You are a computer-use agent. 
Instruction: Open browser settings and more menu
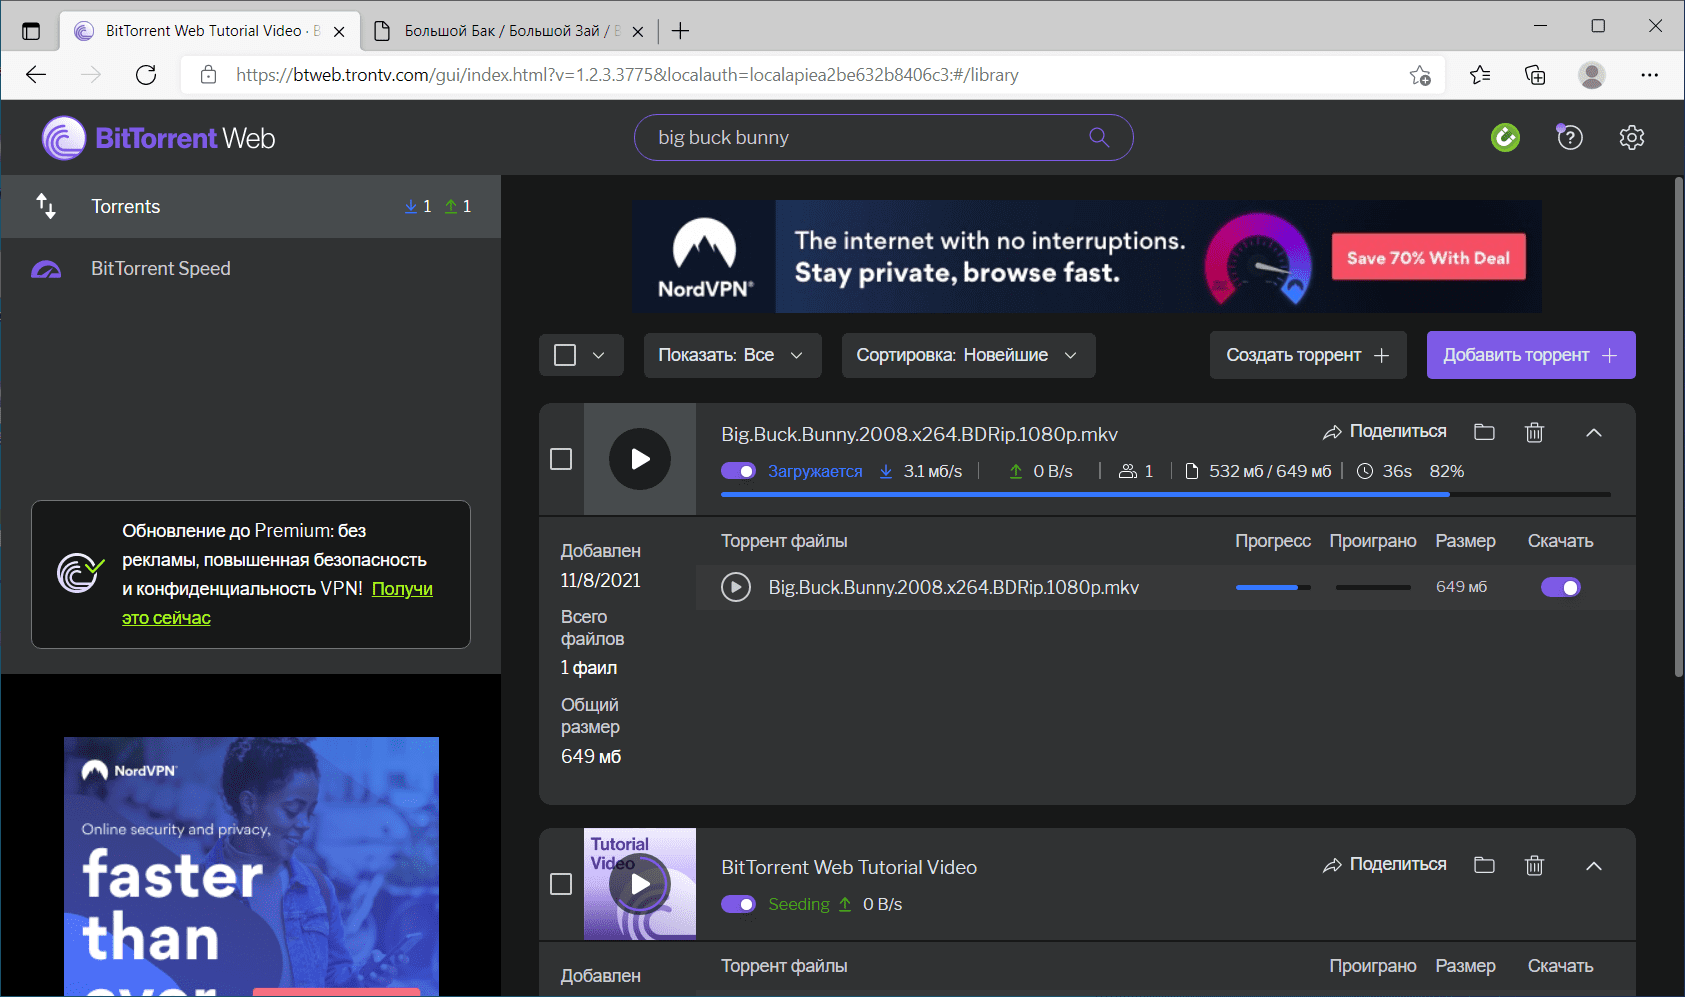1649,75
